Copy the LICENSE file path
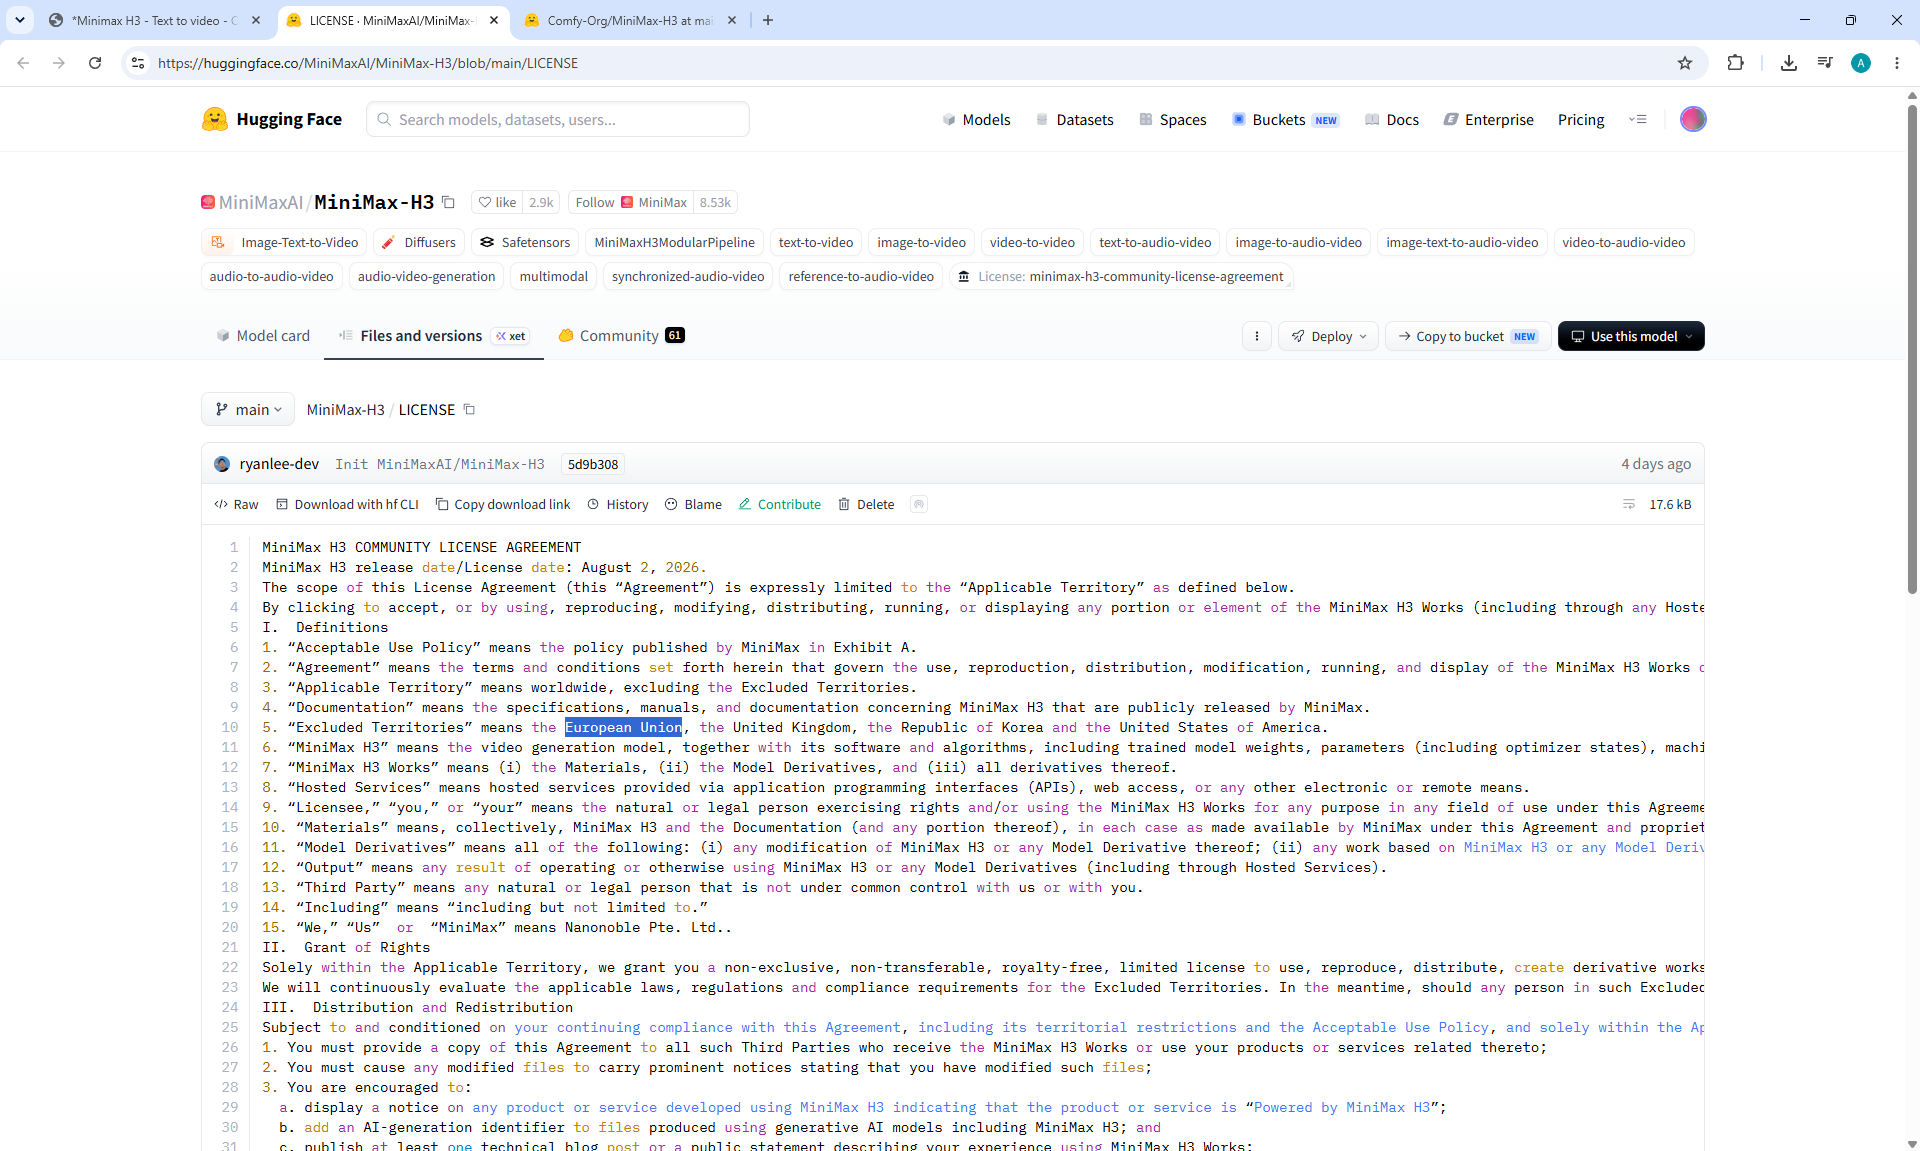 point(469,409)
